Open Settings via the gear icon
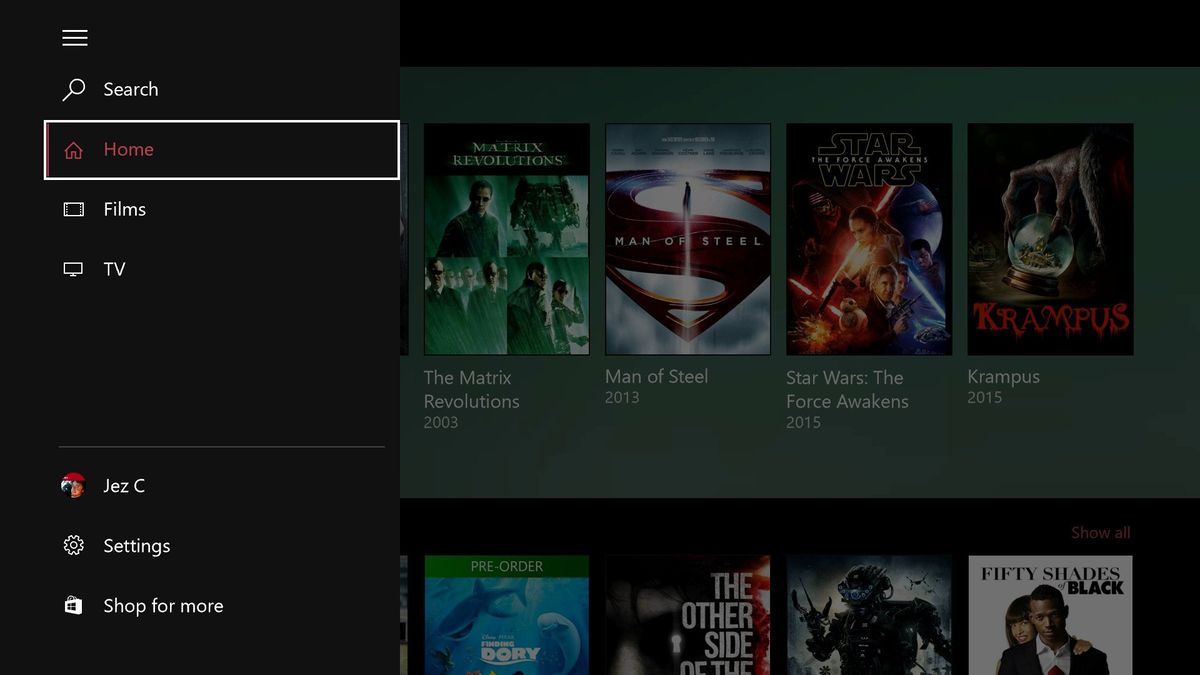The width and height of the screenshot is (1200, 675). [x=72, y=545]
